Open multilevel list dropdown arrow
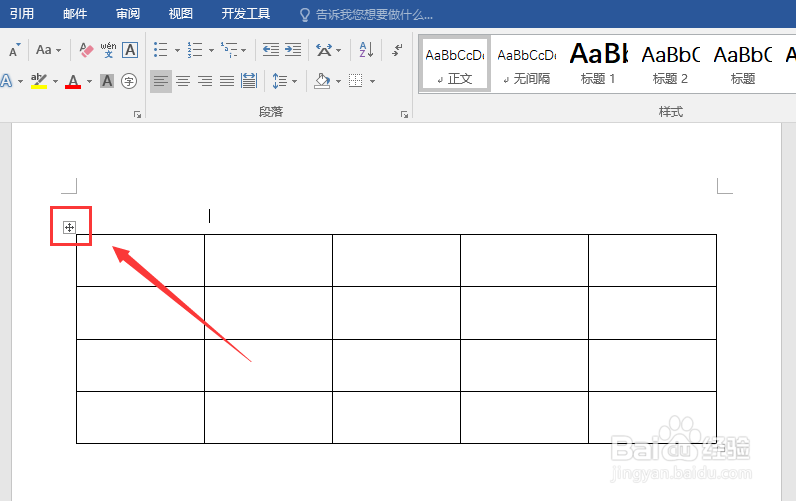 (x=244, y=50)
